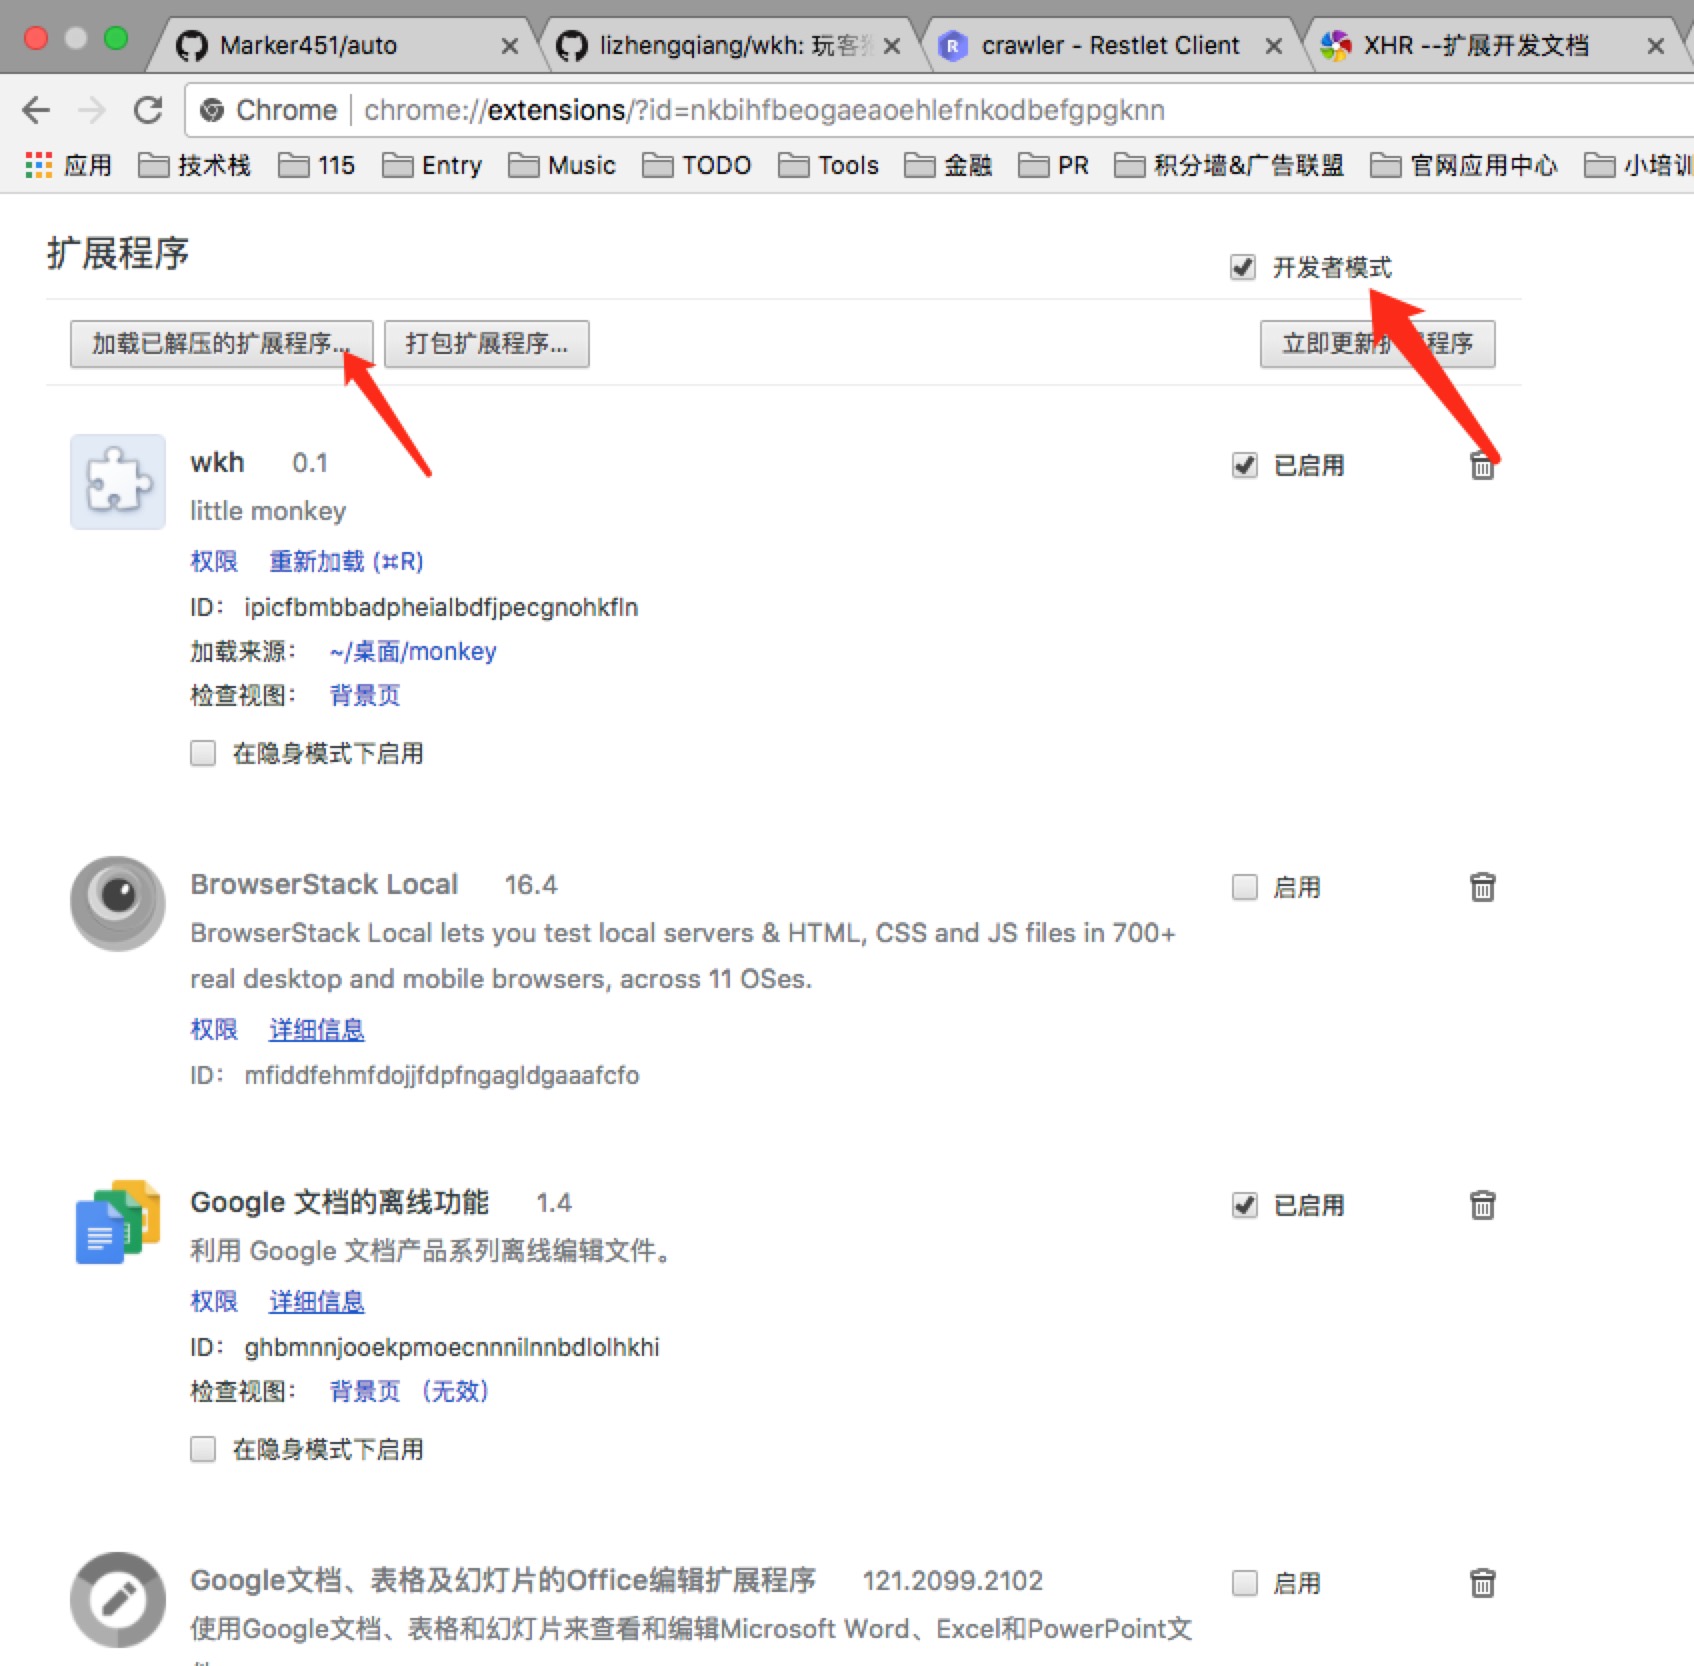This screenshot has width=1694, height=1666.
Task: Disable the wkh extension via 已启用 checkbox
Action: [x=1244, y=465]
